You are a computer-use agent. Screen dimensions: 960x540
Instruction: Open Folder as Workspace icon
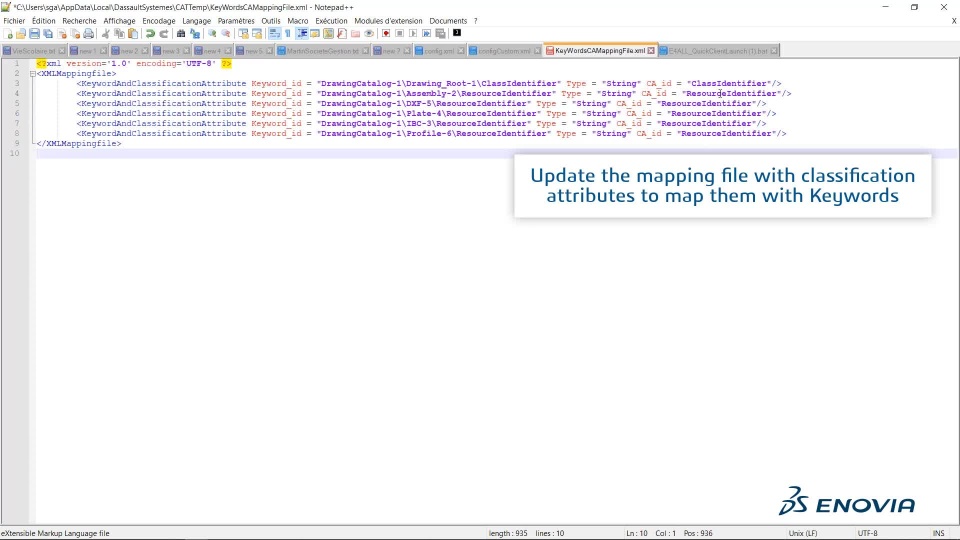click(x=355, y=34)
